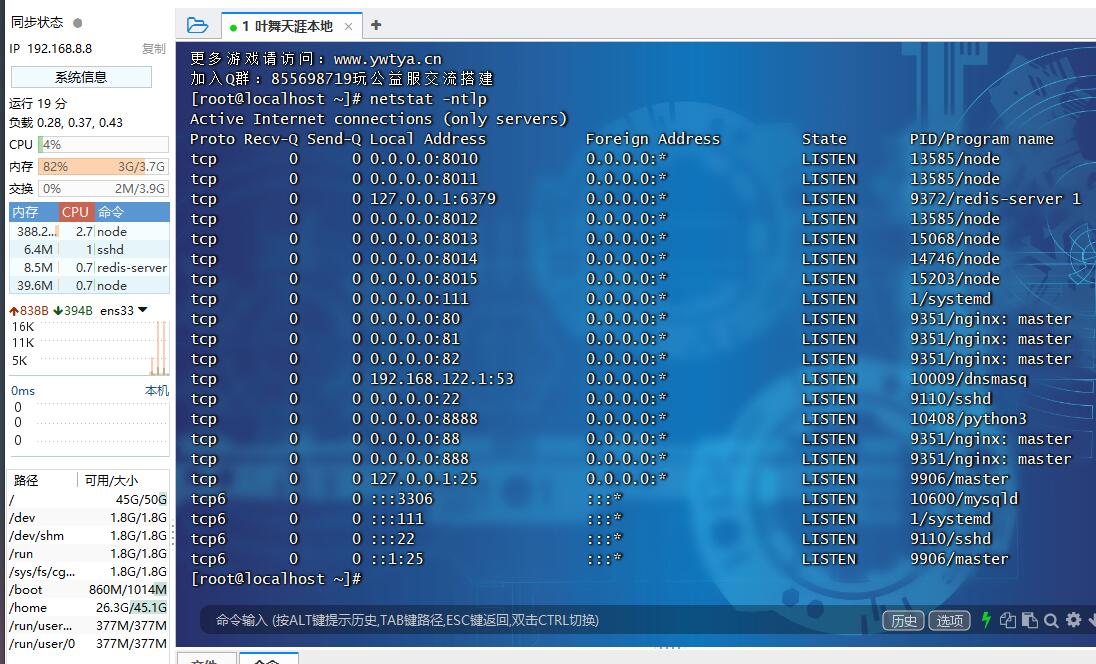Open terminal search with magnifier icon

1051,620
